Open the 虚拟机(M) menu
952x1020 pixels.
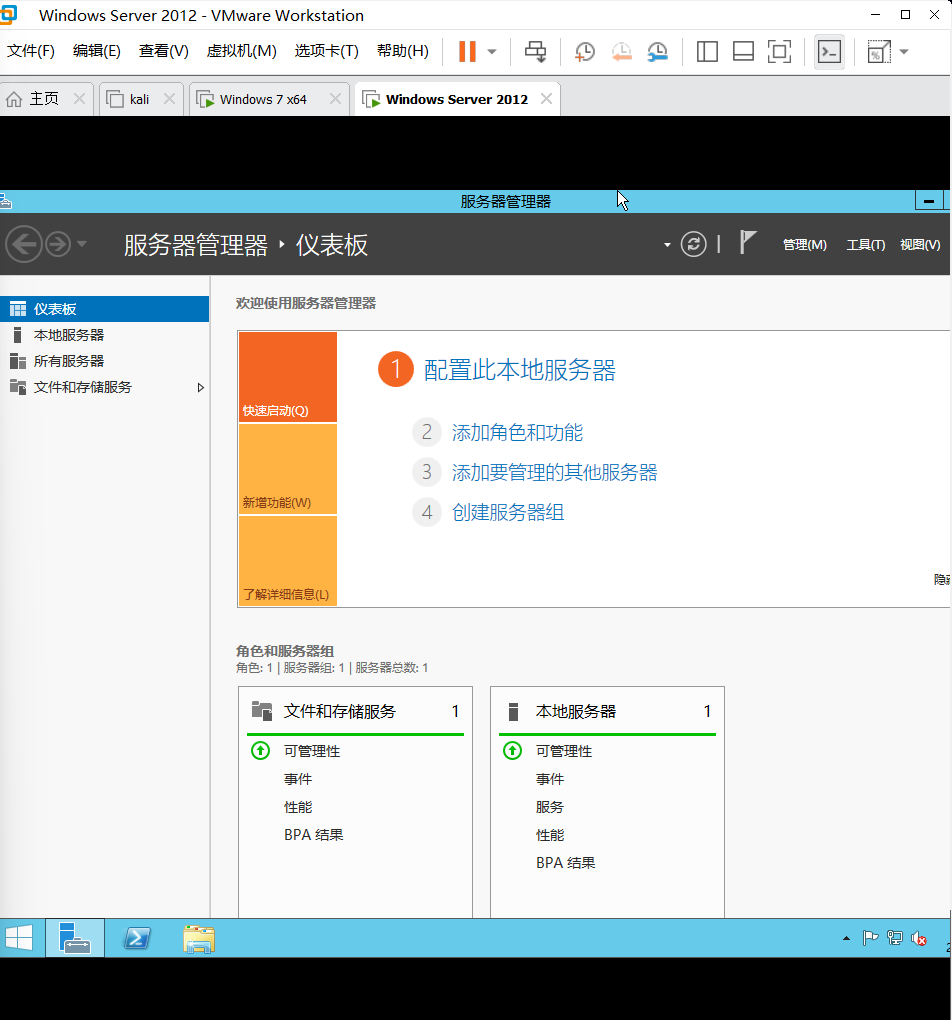click(x=241, y=51)
